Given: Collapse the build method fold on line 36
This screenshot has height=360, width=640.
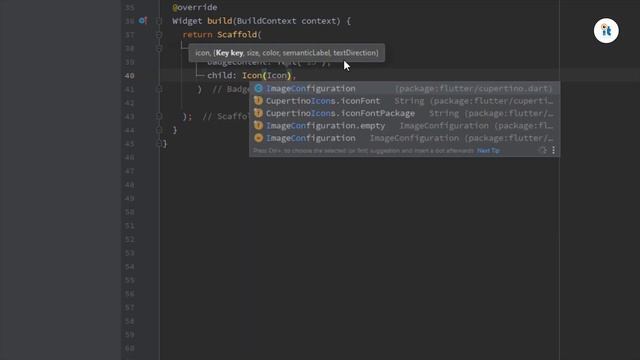Looking at the screenshot, I should point(159,21).
